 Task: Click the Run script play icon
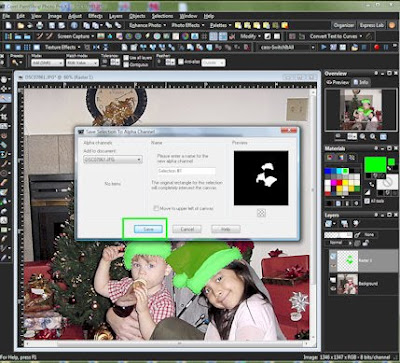click(x=324, y=47)
